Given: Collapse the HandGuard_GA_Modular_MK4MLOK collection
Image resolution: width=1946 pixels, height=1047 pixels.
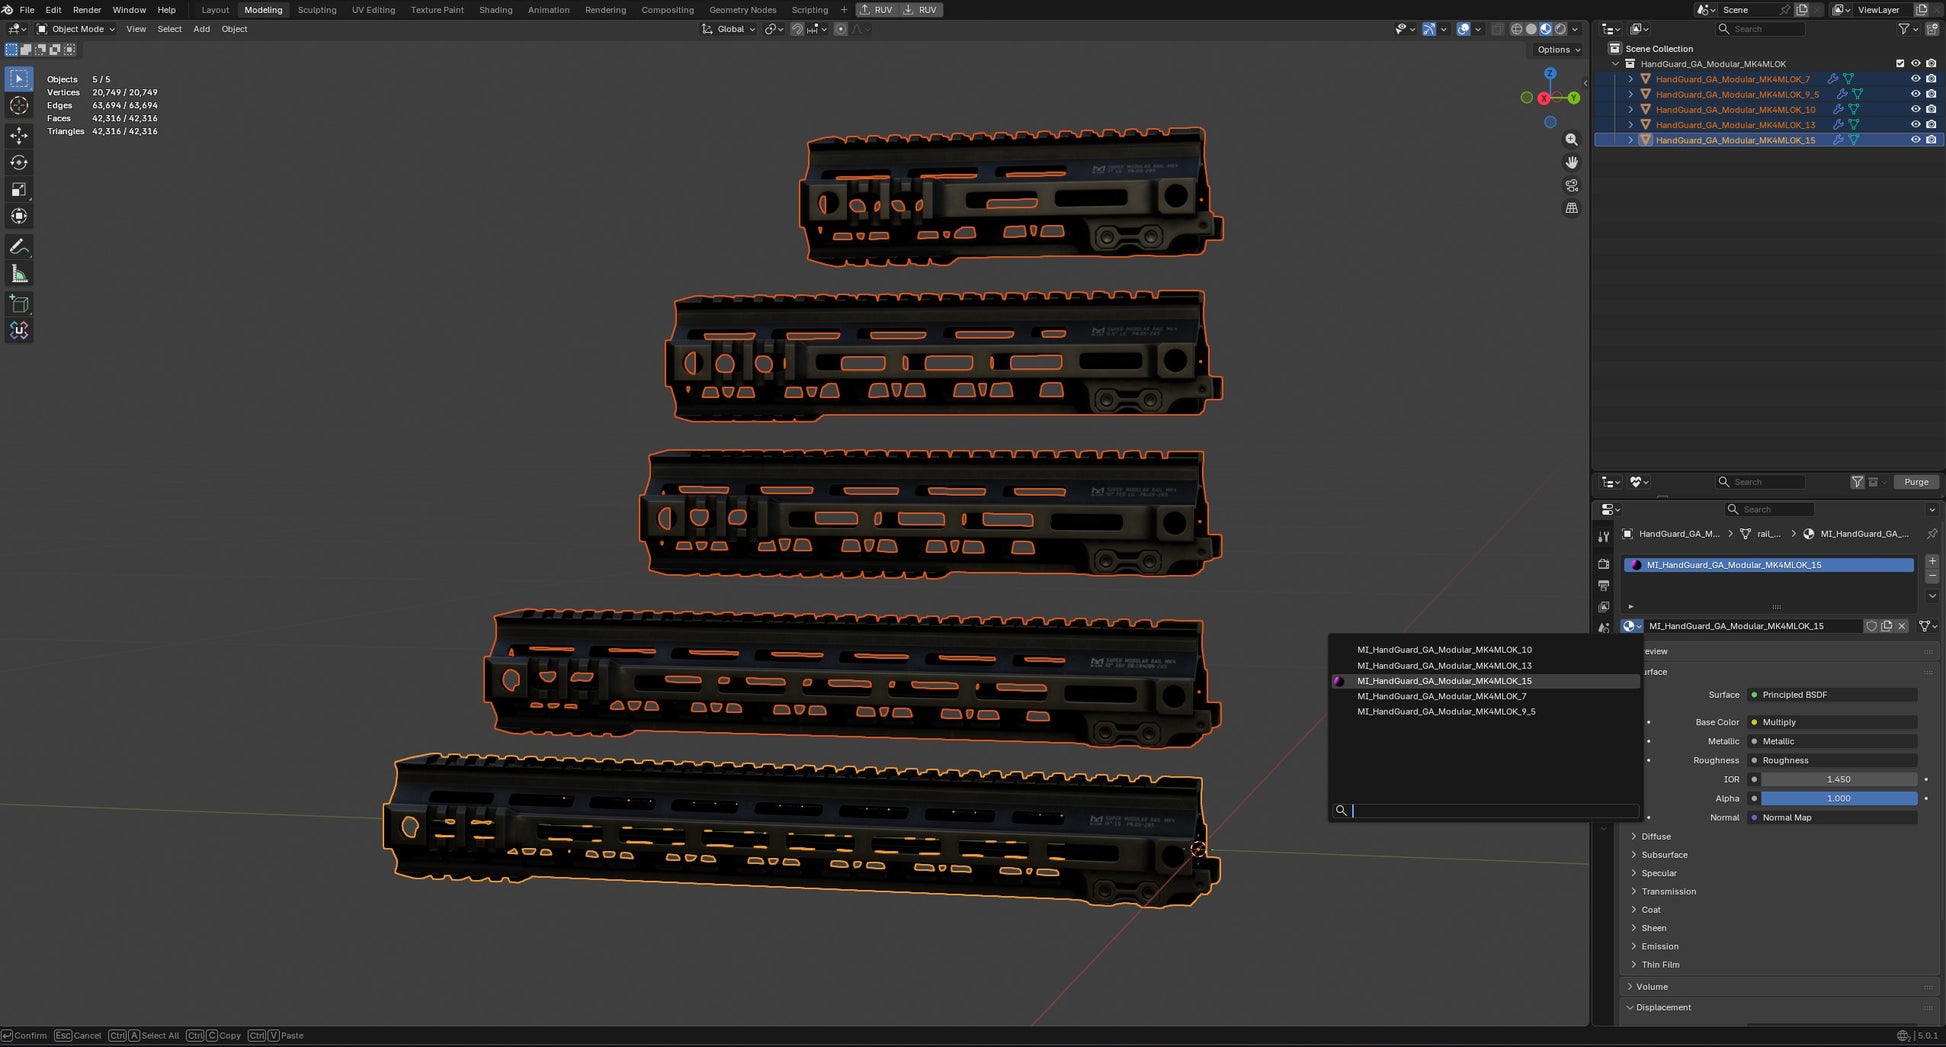Looking at the screenshot, I should (x=1615, y=64).
